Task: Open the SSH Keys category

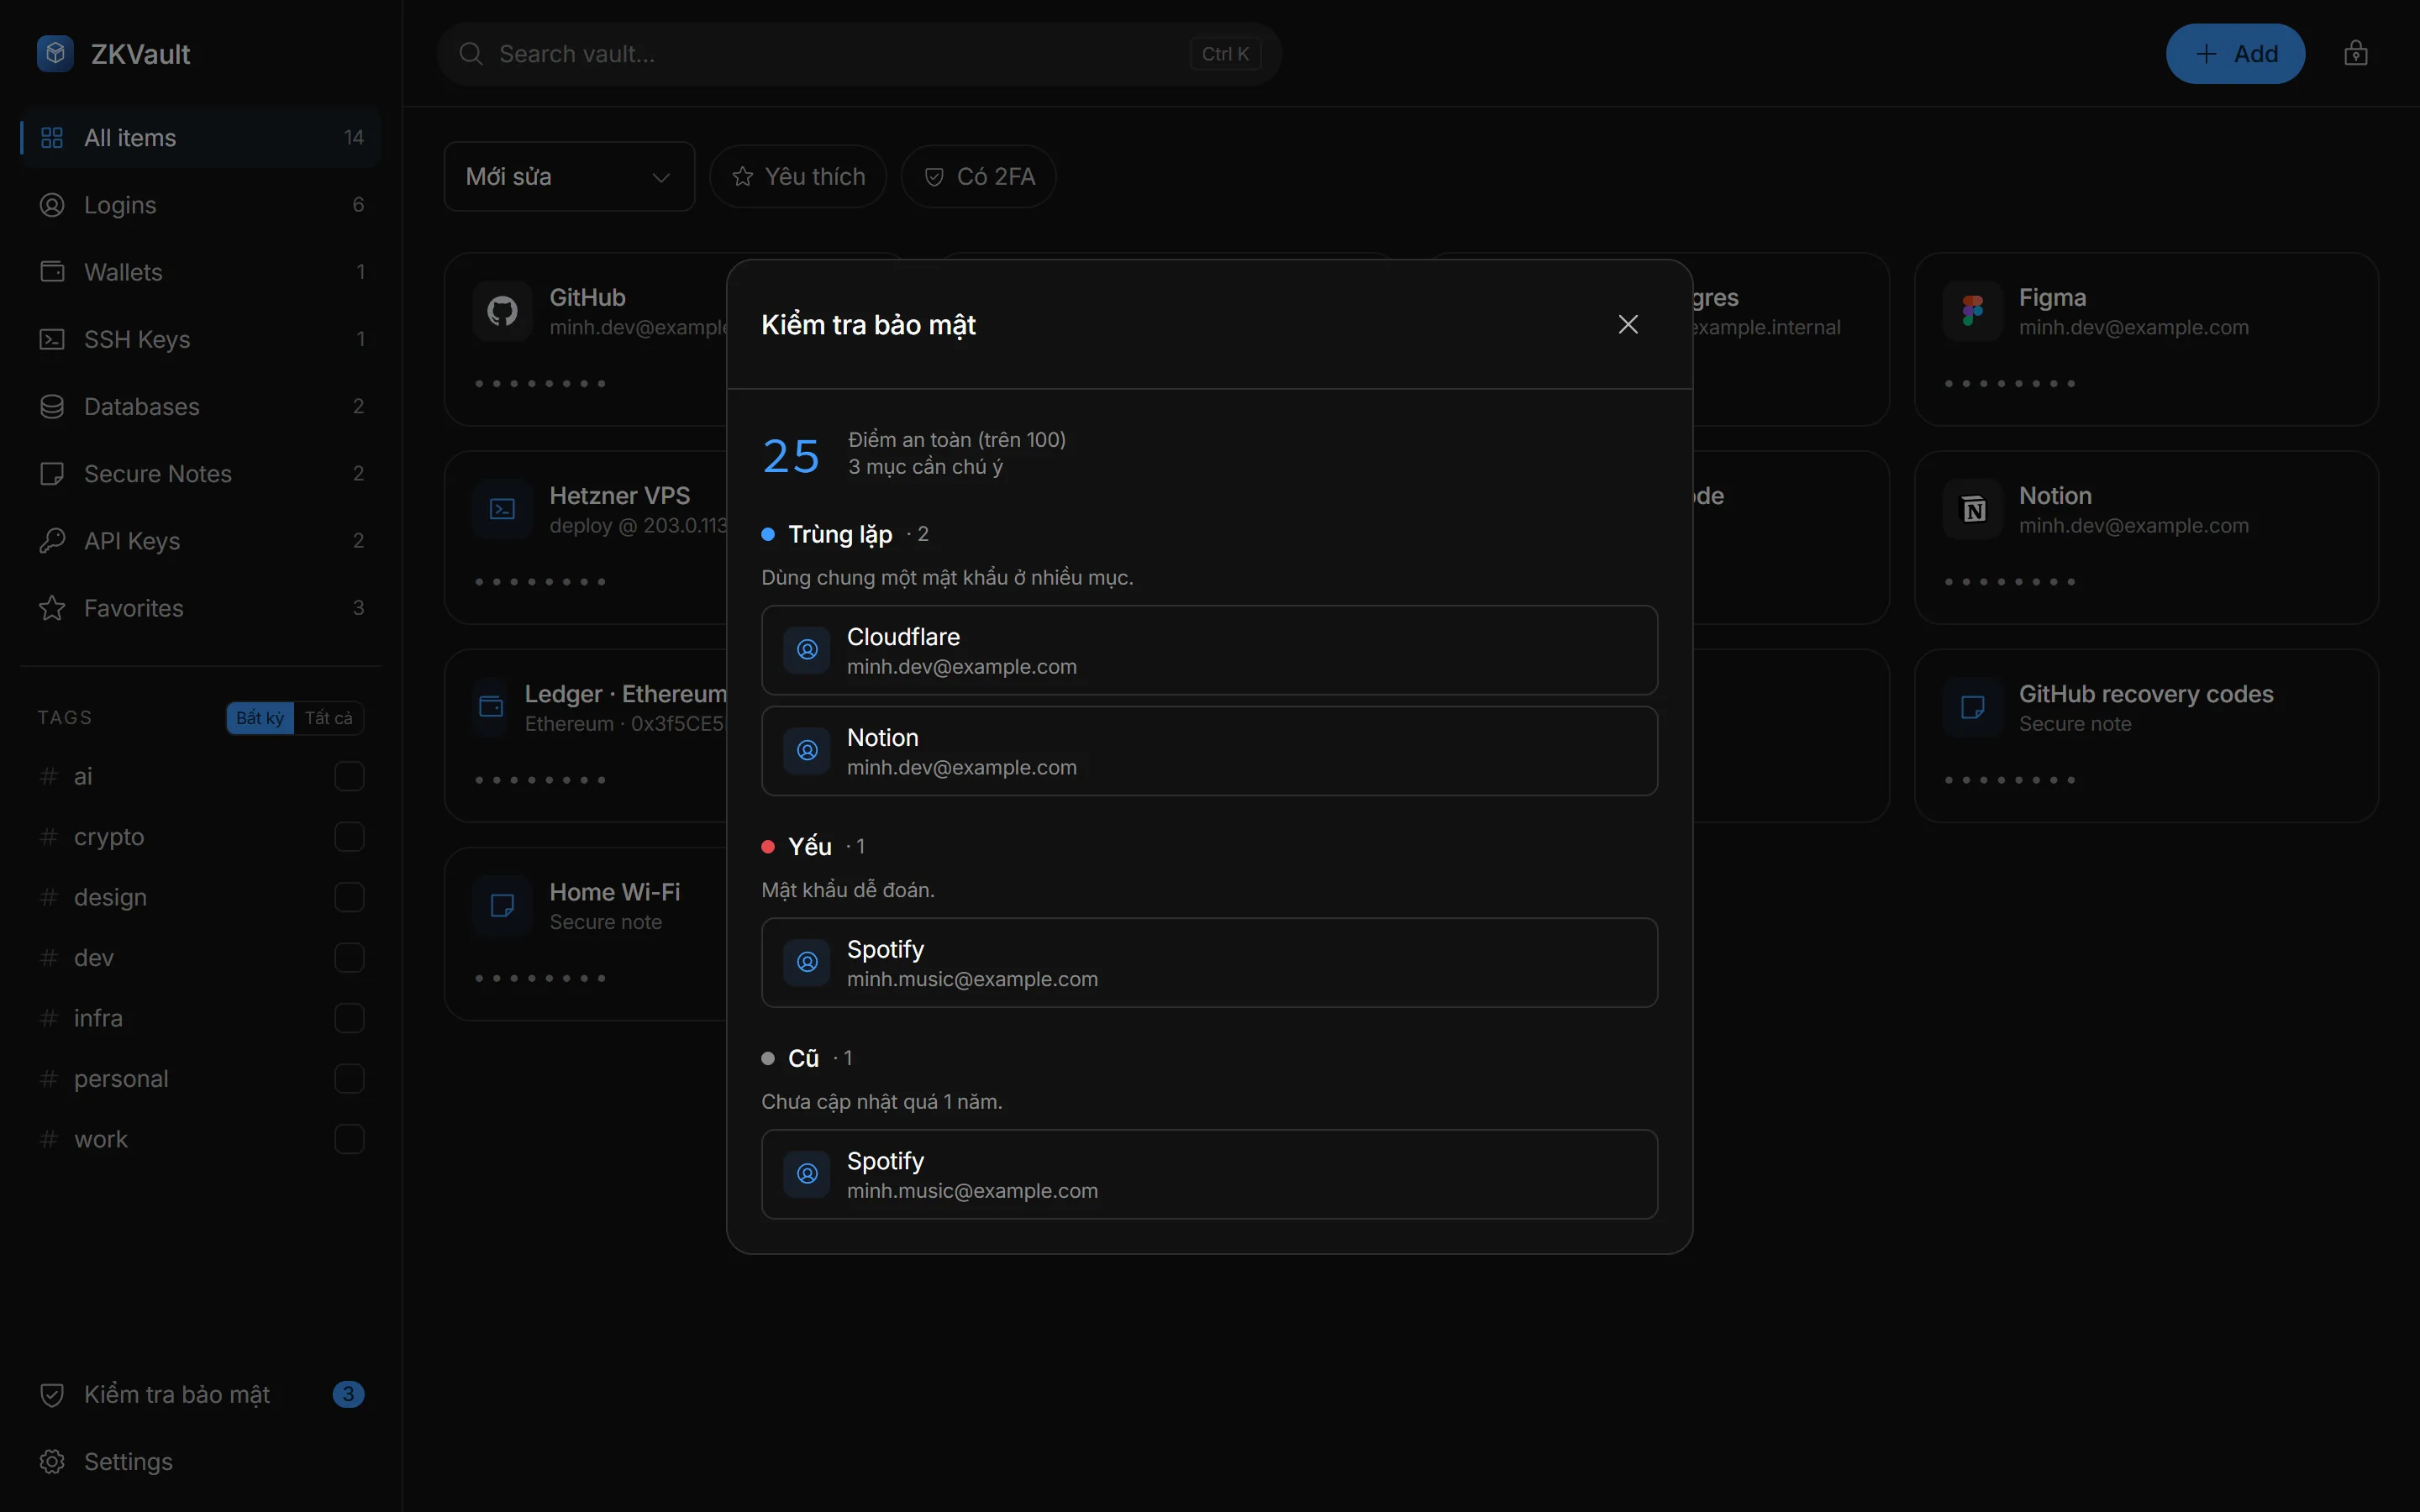Action: 200,339
